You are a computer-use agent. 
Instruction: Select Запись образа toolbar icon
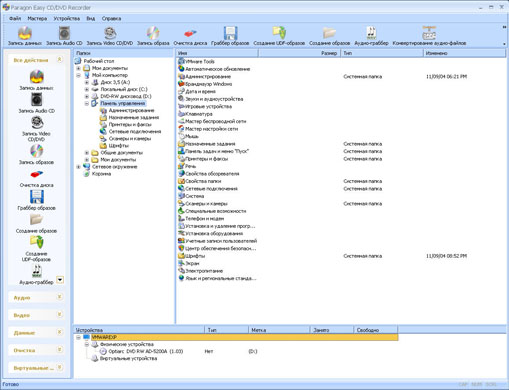(153, 36)
